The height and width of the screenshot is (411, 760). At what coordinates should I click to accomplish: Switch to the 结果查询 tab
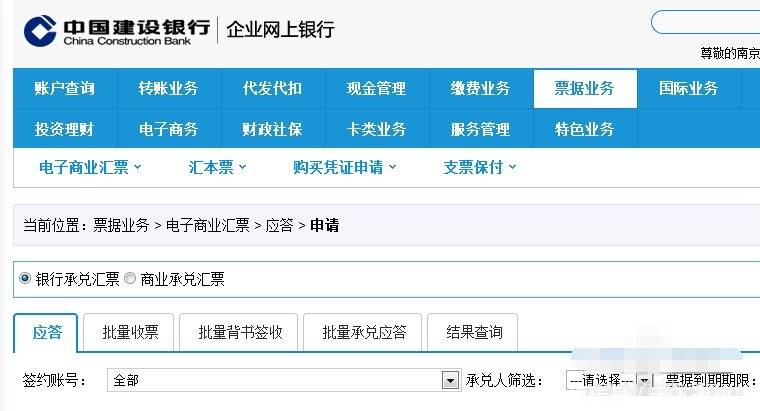pyautogui.click(x=473, y=332)
